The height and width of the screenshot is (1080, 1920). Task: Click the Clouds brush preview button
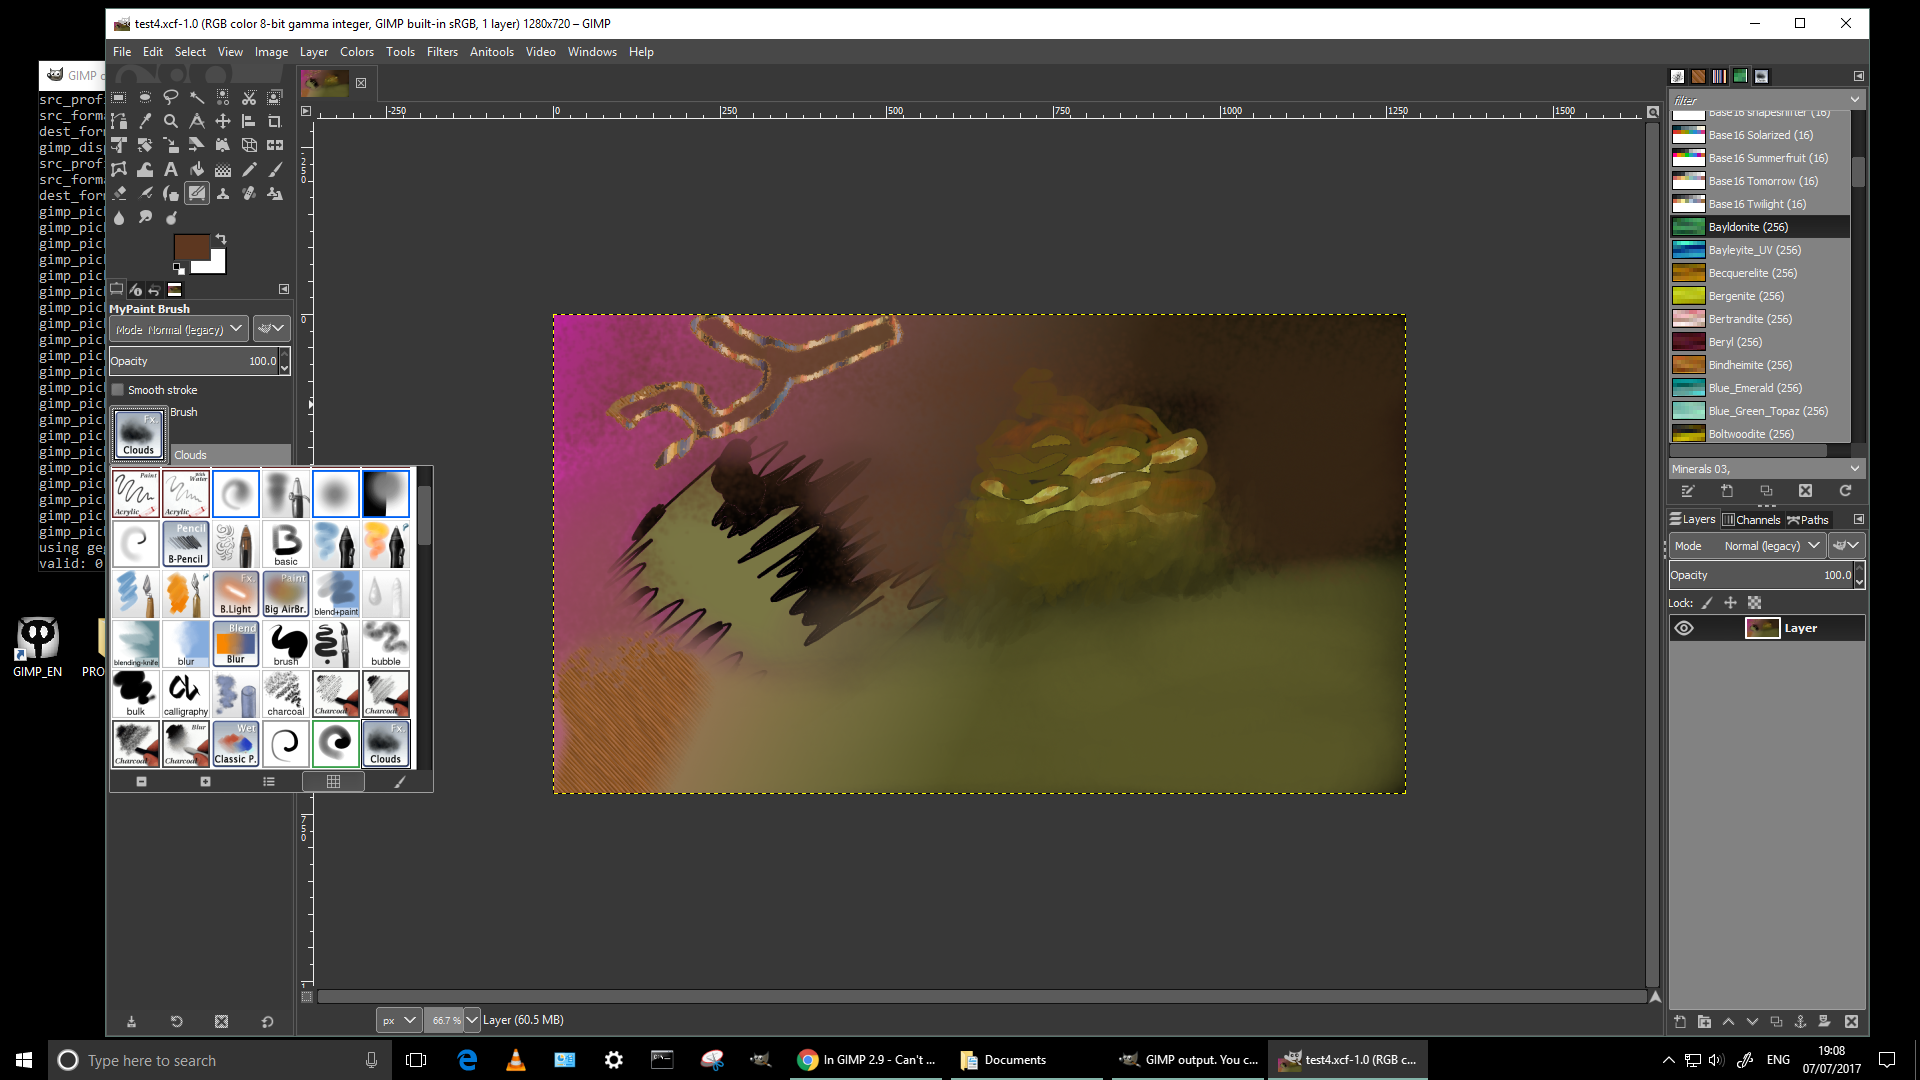pos(138,434)
